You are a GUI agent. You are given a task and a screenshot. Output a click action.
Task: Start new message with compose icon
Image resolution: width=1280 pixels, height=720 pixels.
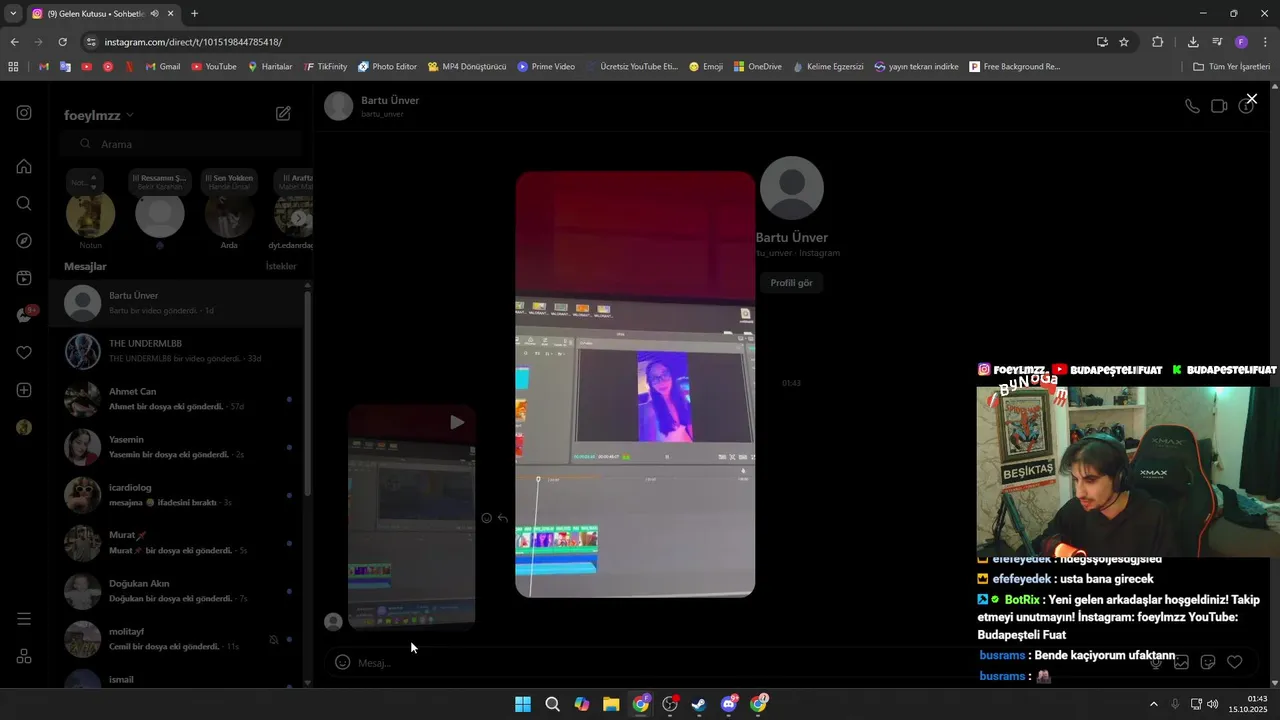coord(283,114)
